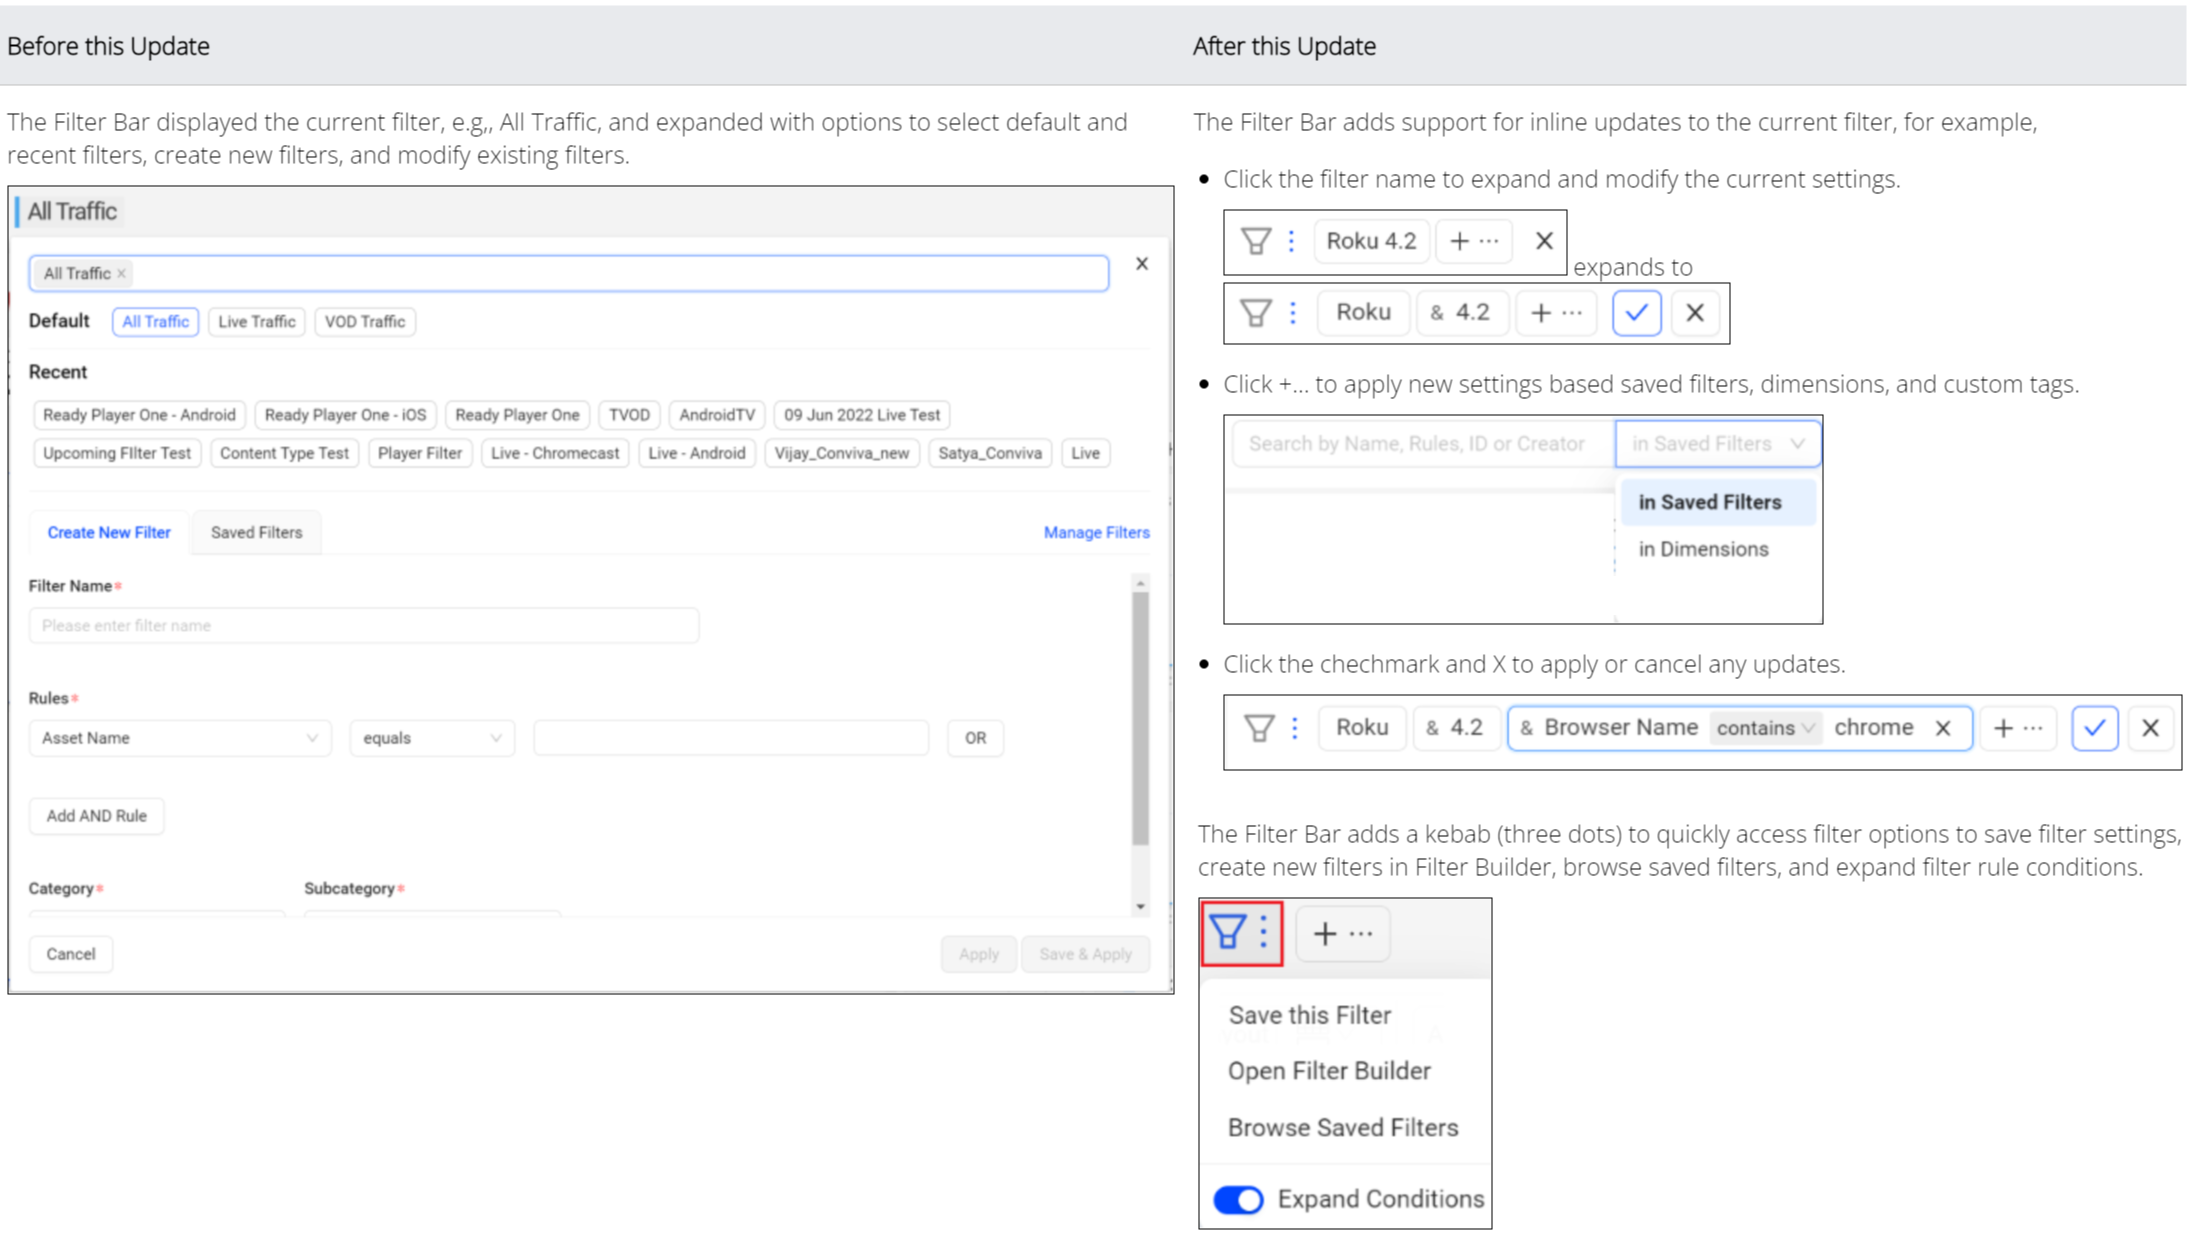Open the equals operator dropdown
This screenshot has width=2196, height=1254.
point(431,738)
